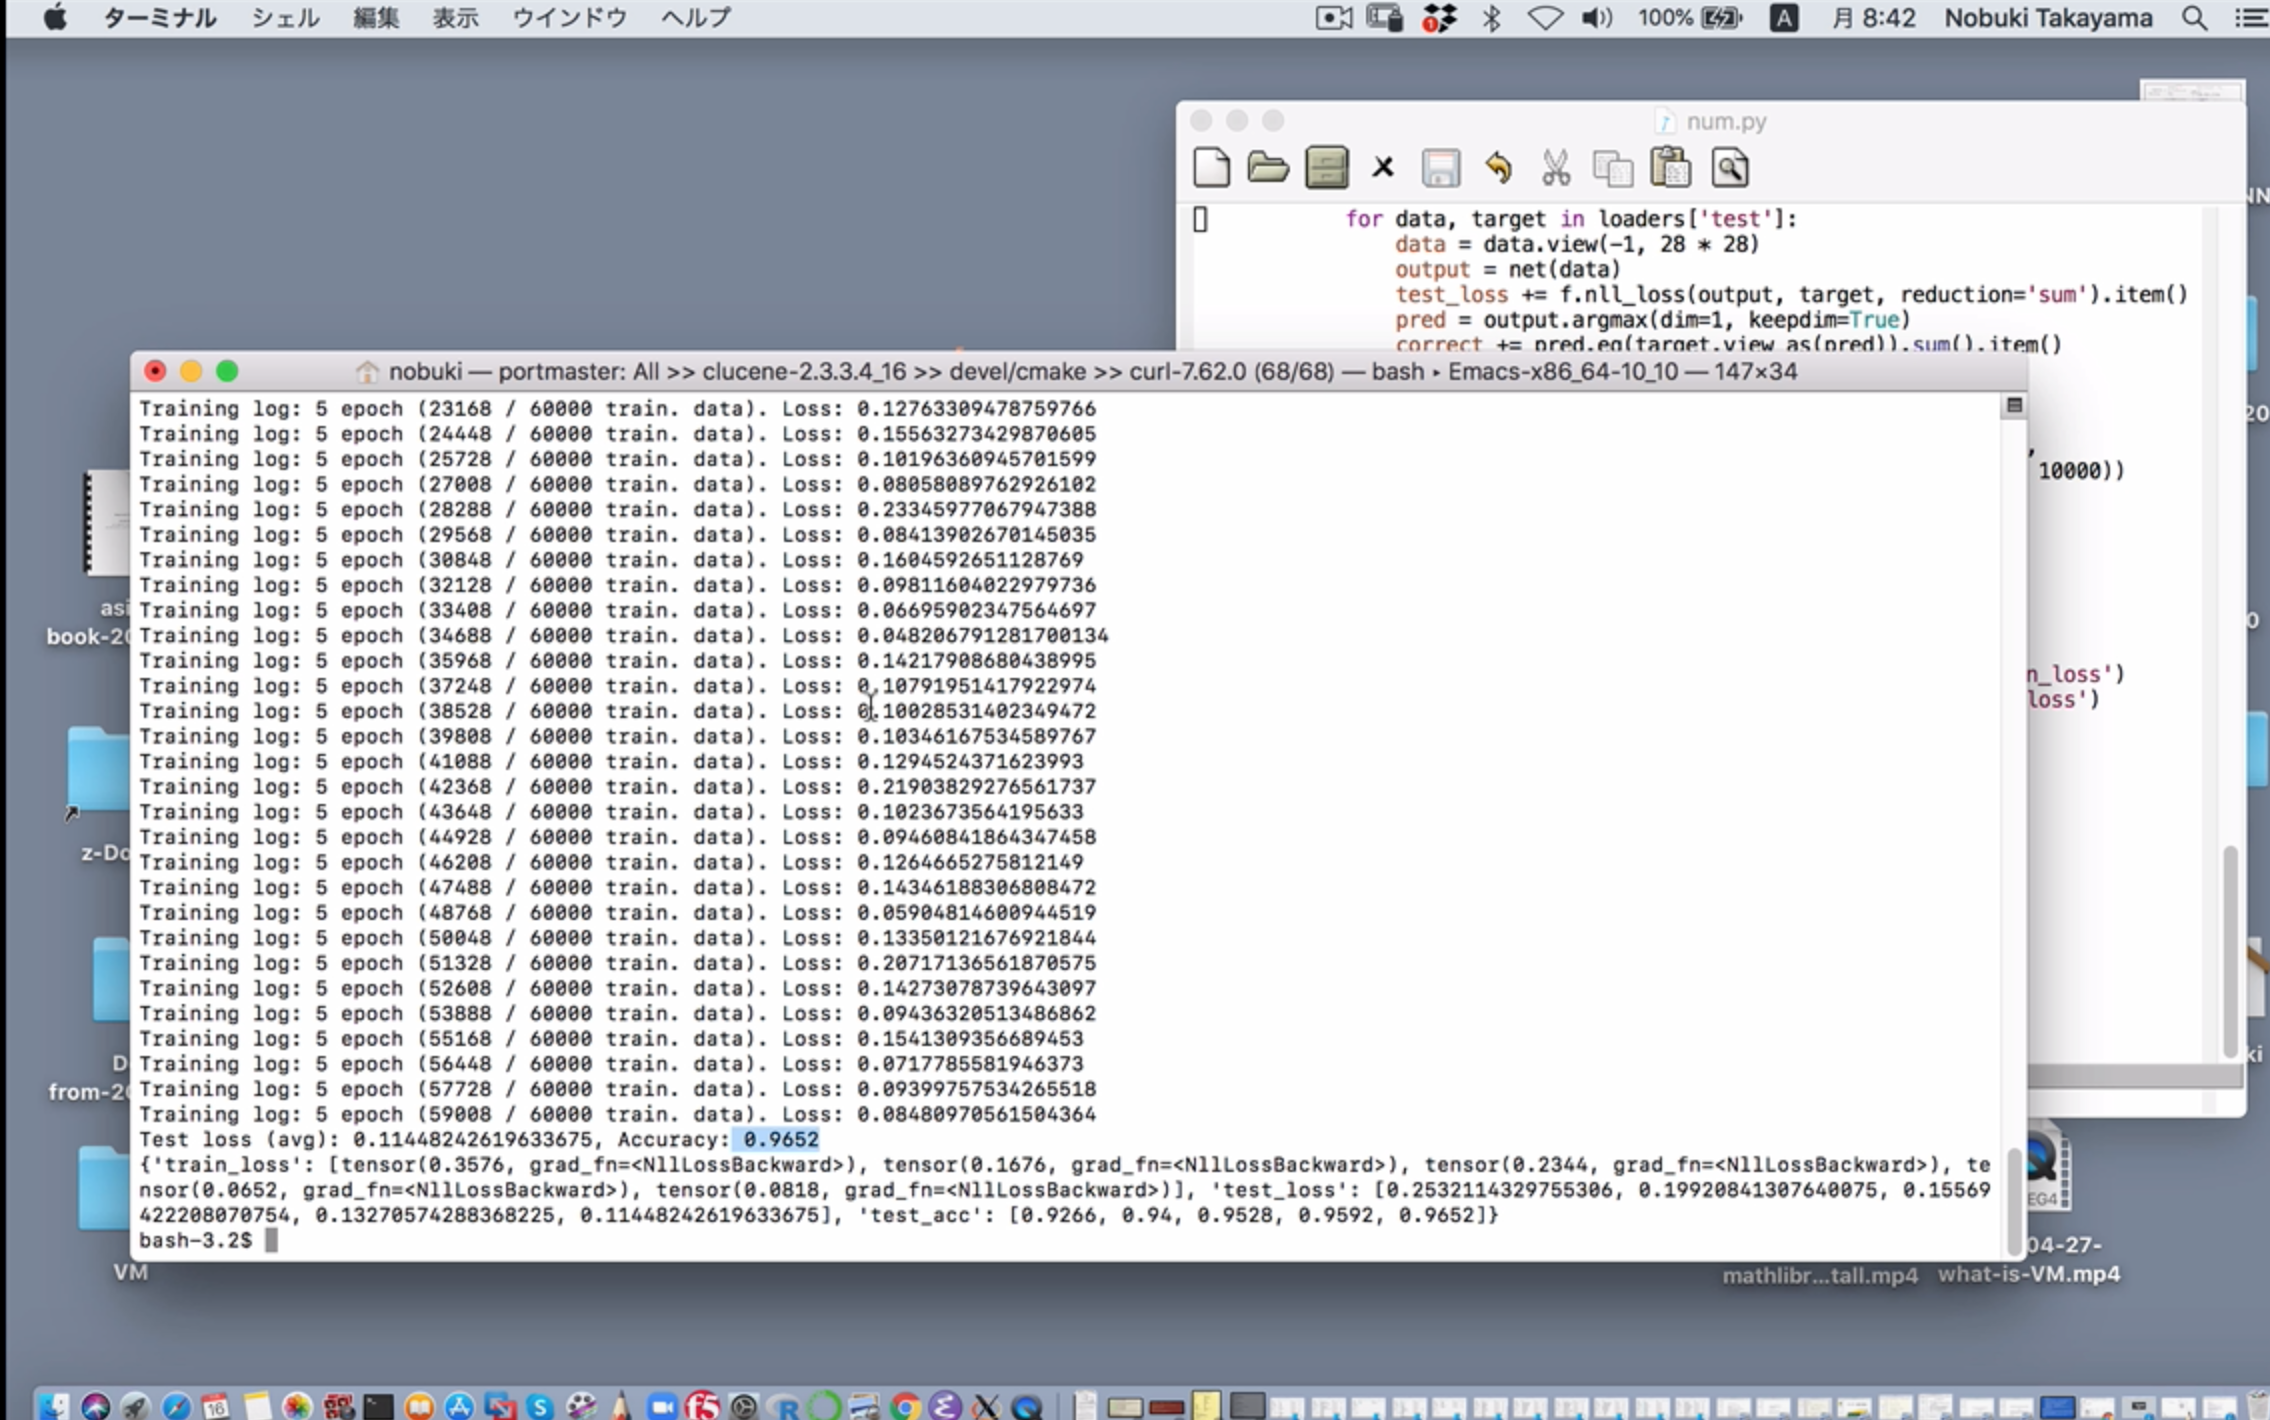The height and width of the screenshot is (1420, 2270).
Task: Click the scissors cut icon in Emacs toolbar
Action: 1555,167
